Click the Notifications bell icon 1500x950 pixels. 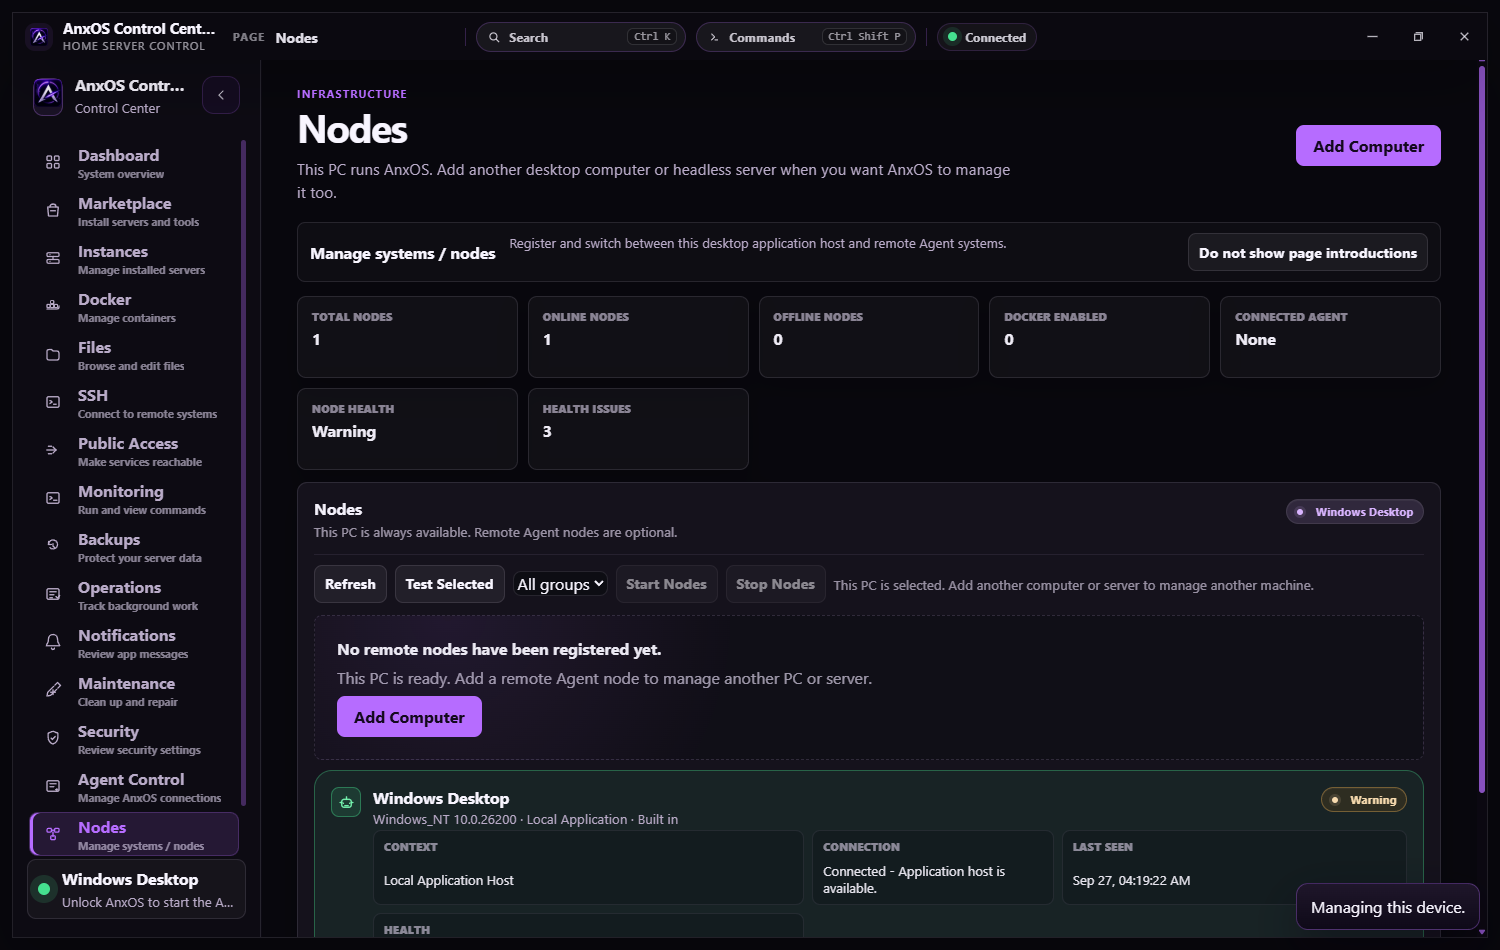pyautogui.click(x=53, y=642)
